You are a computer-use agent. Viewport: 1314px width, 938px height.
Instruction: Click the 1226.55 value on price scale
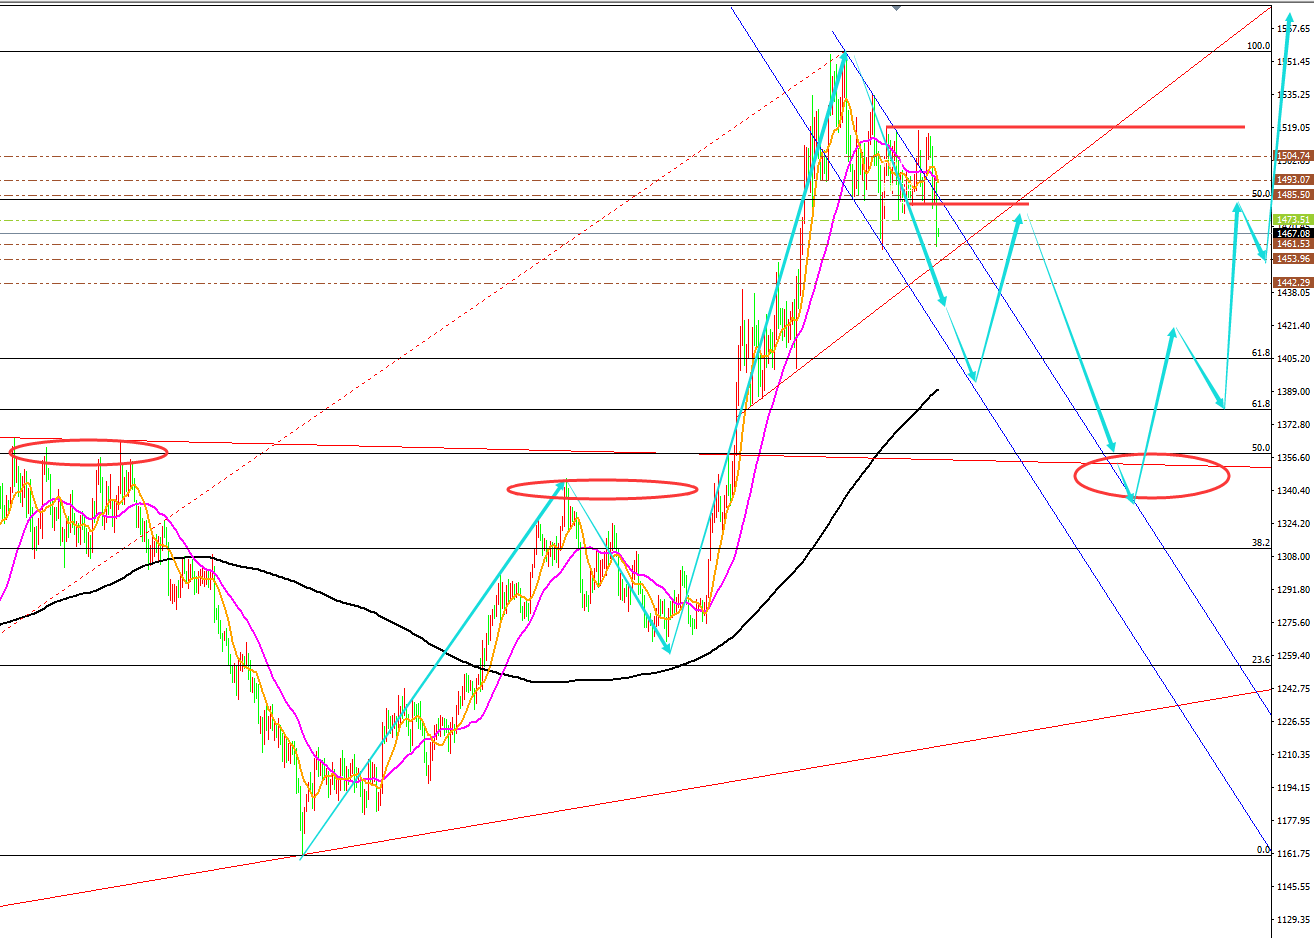(x=1293, y=722)
